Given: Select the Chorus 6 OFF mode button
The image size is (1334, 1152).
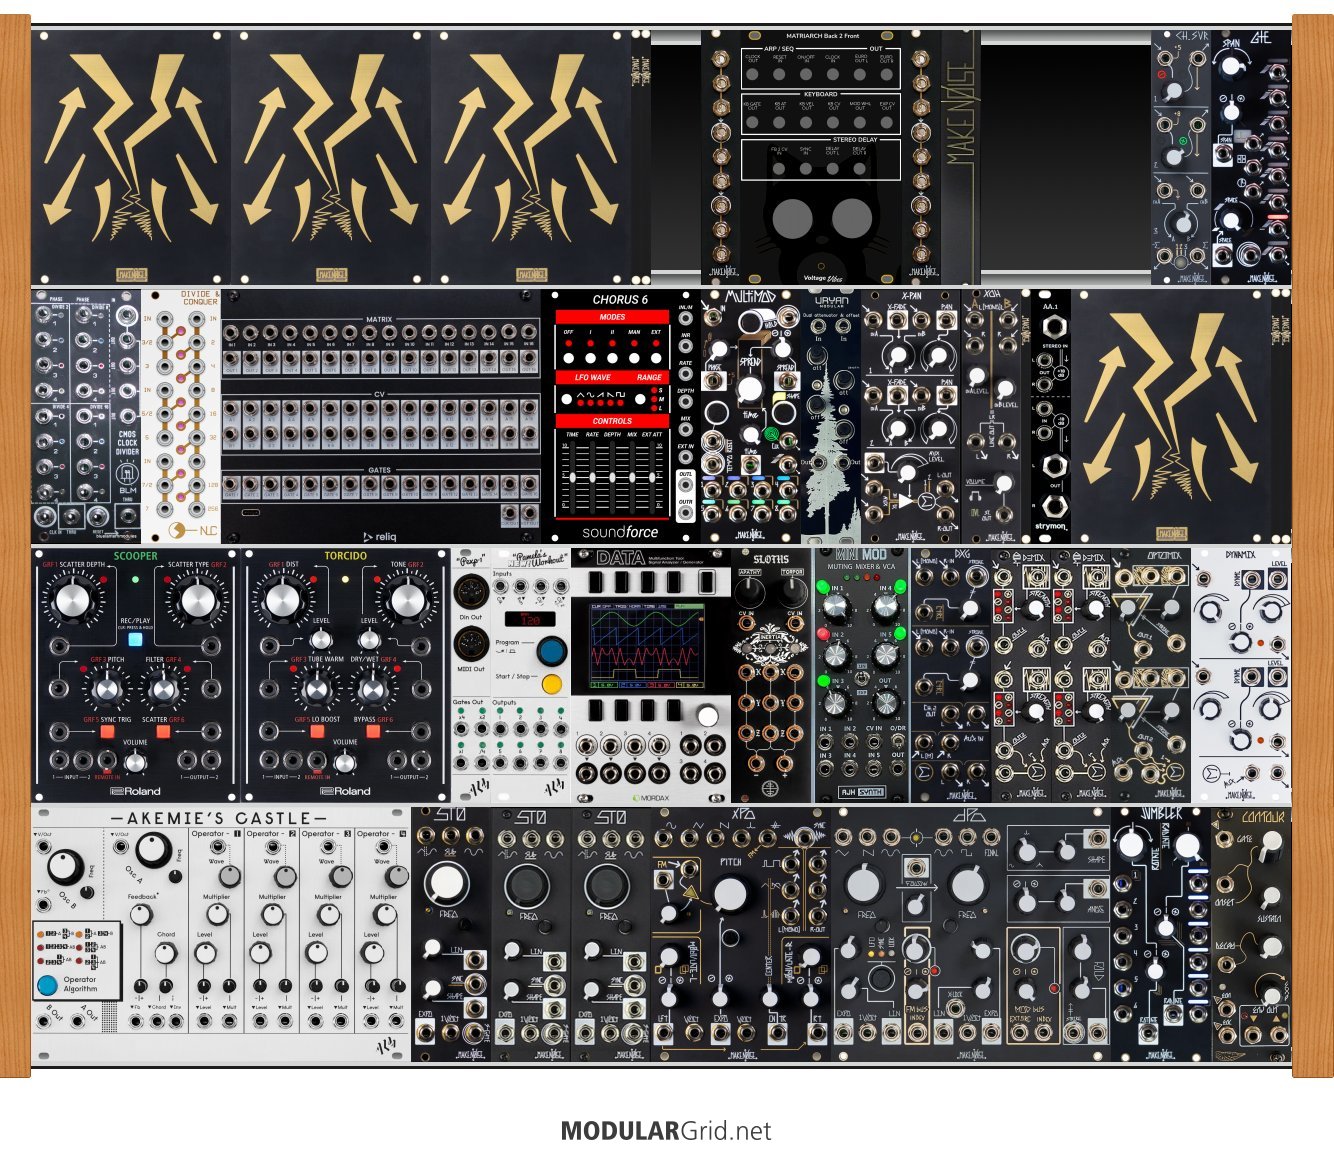Looking at the screenshot, I should (569, 358).
